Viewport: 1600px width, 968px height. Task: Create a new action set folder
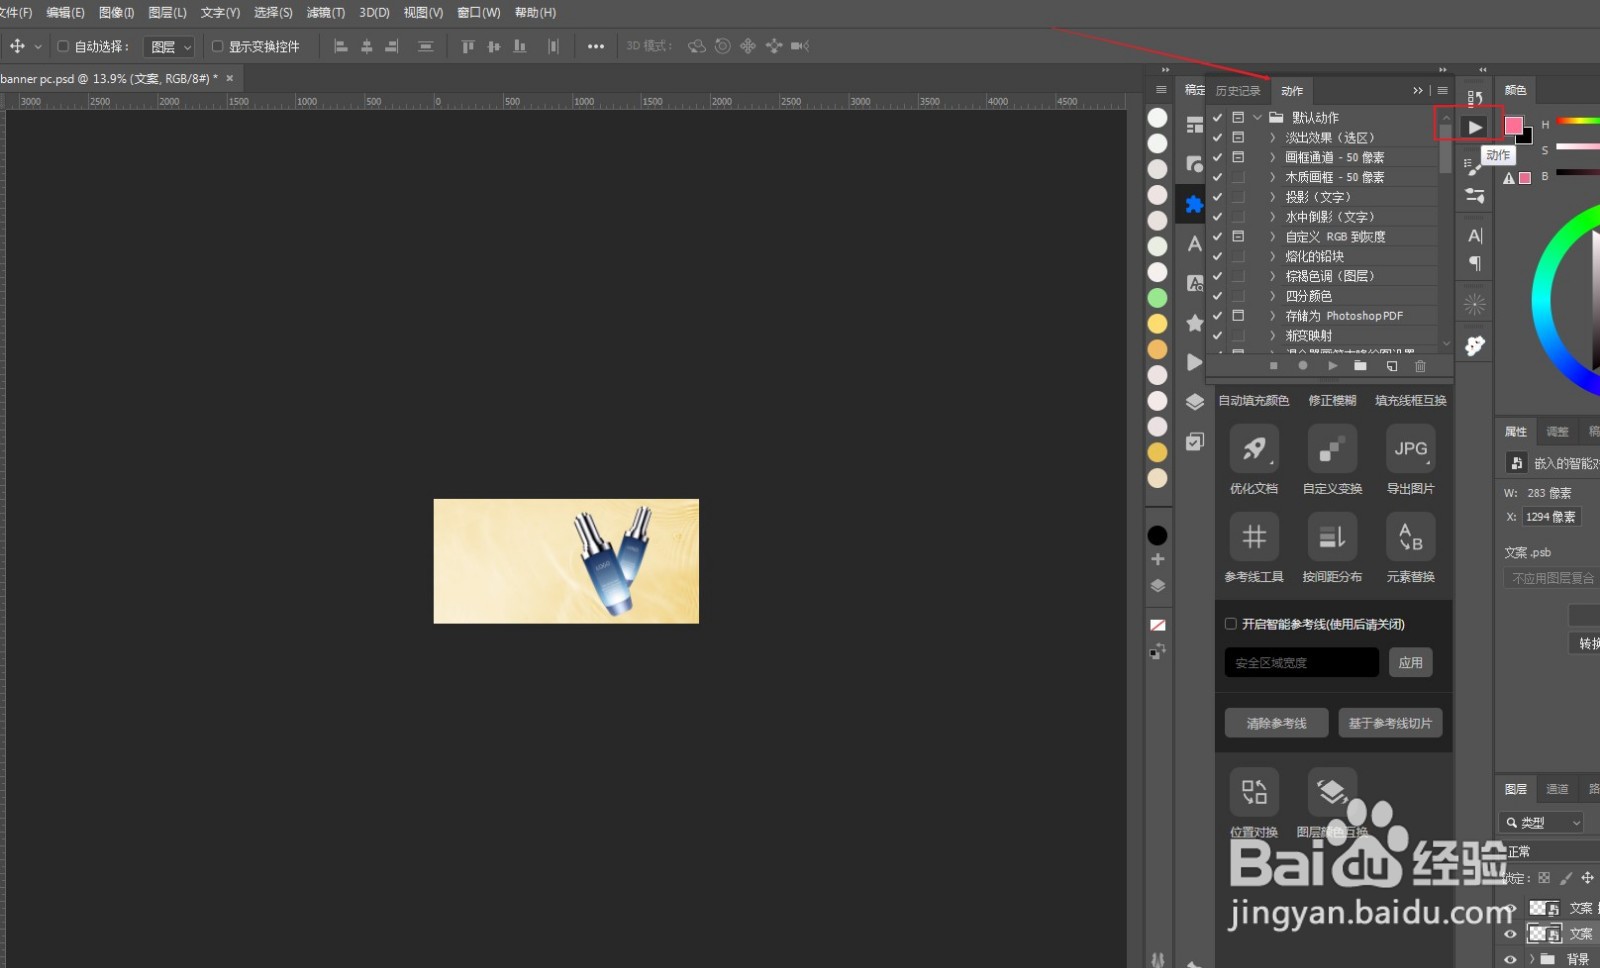point(1360,366)
